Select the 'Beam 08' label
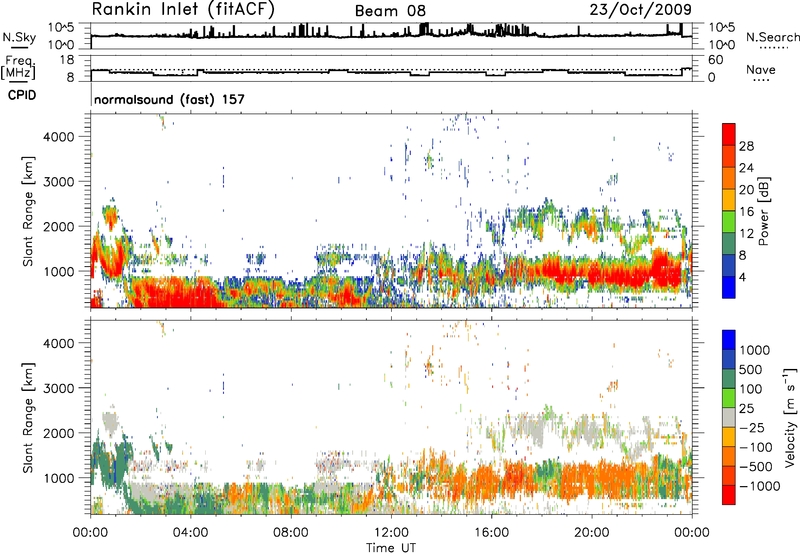Screen dimensions: 800x554 [390, 11]
